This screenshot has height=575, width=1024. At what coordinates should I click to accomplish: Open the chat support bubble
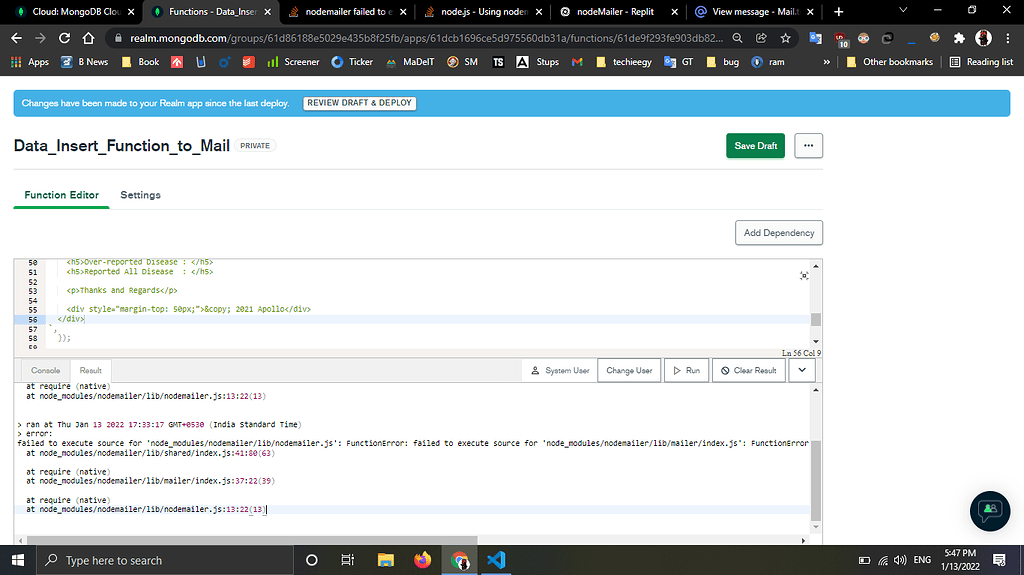990,510
